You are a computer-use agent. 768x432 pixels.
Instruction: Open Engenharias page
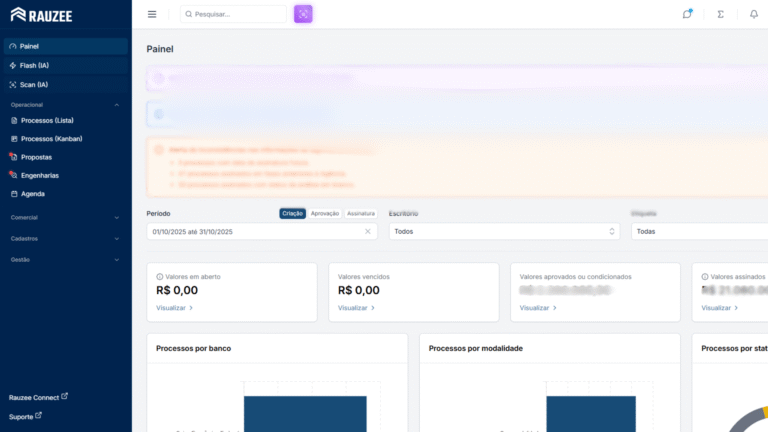pos(66,175)
